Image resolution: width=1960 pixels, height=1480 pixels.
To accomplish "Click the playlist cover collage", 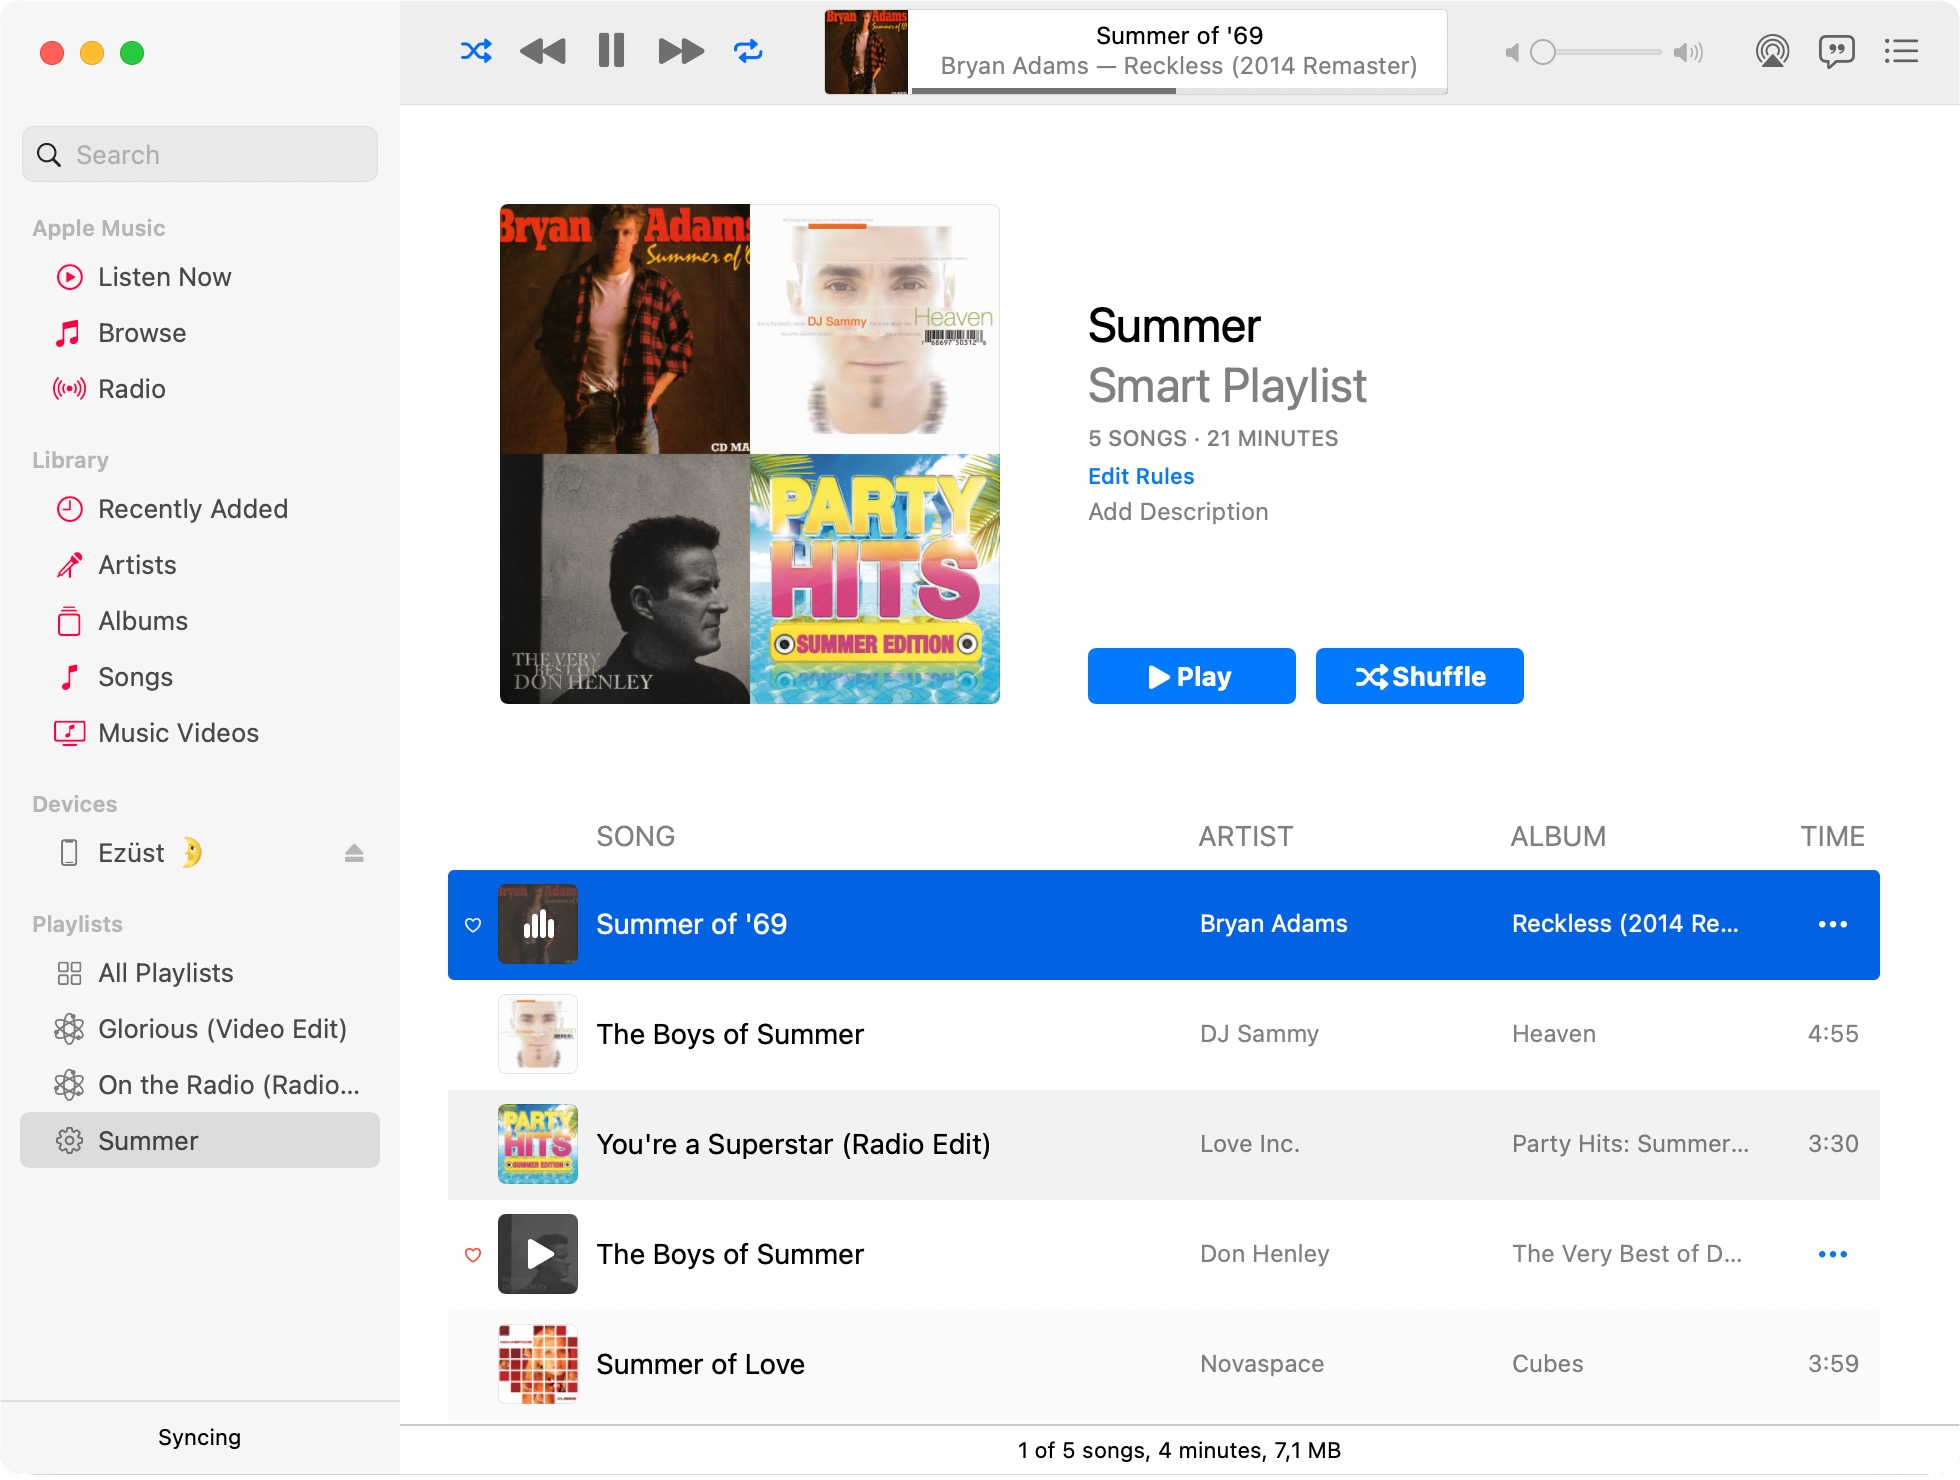I will tap(750, 454).
